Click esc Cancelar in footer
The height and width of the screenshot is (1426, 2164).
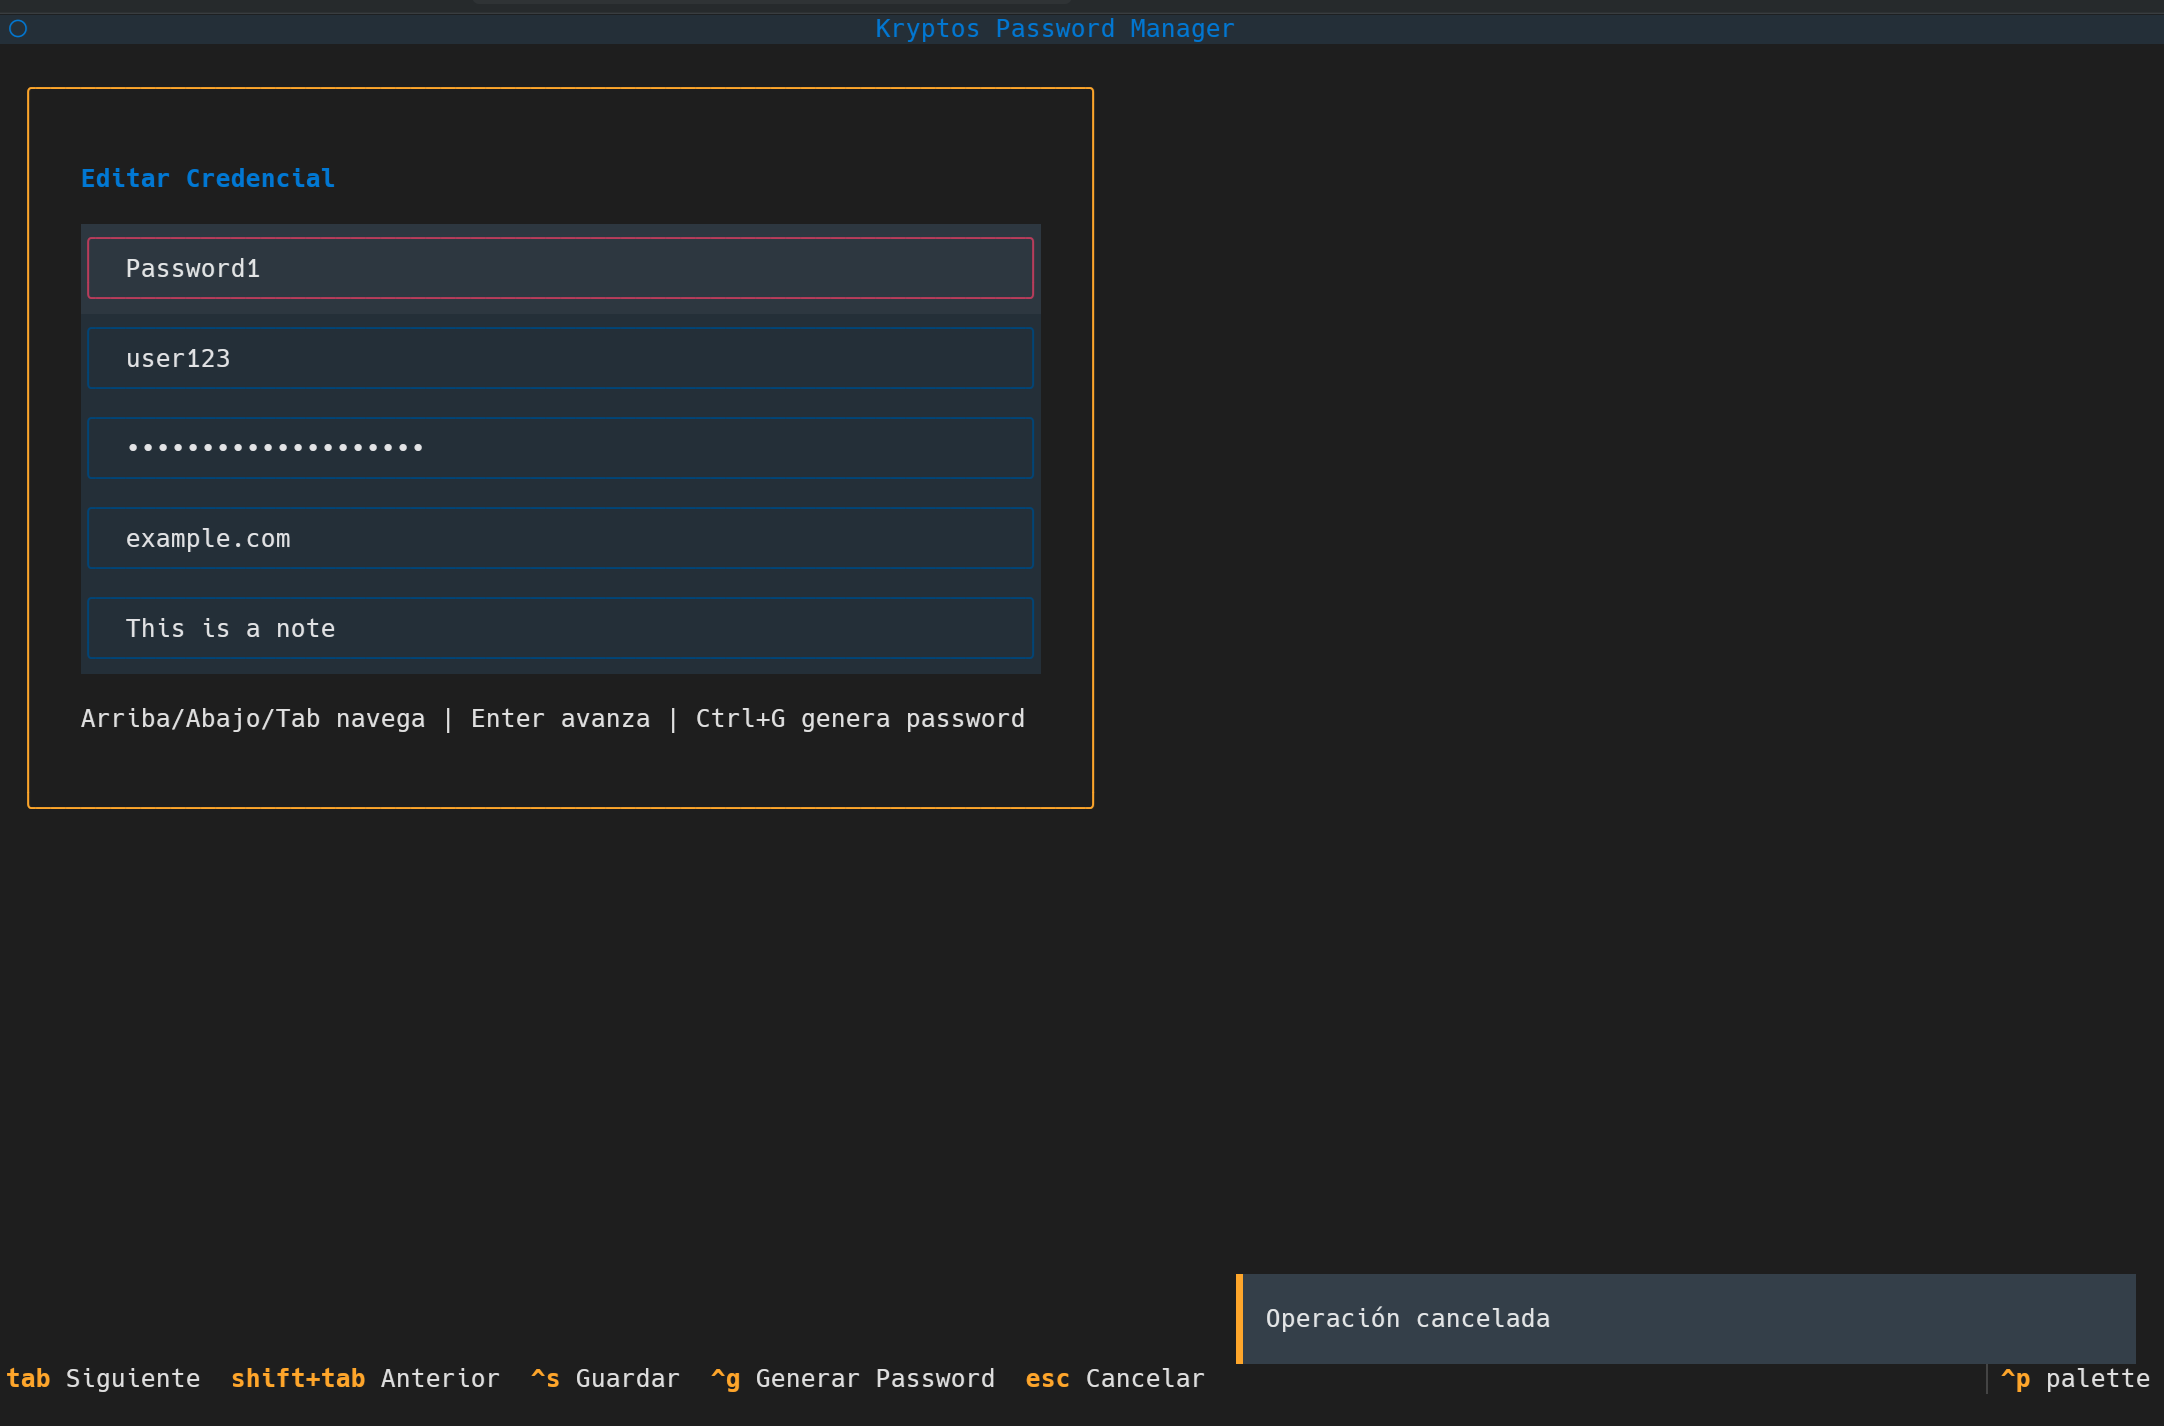click(x=1115, y=1379)
